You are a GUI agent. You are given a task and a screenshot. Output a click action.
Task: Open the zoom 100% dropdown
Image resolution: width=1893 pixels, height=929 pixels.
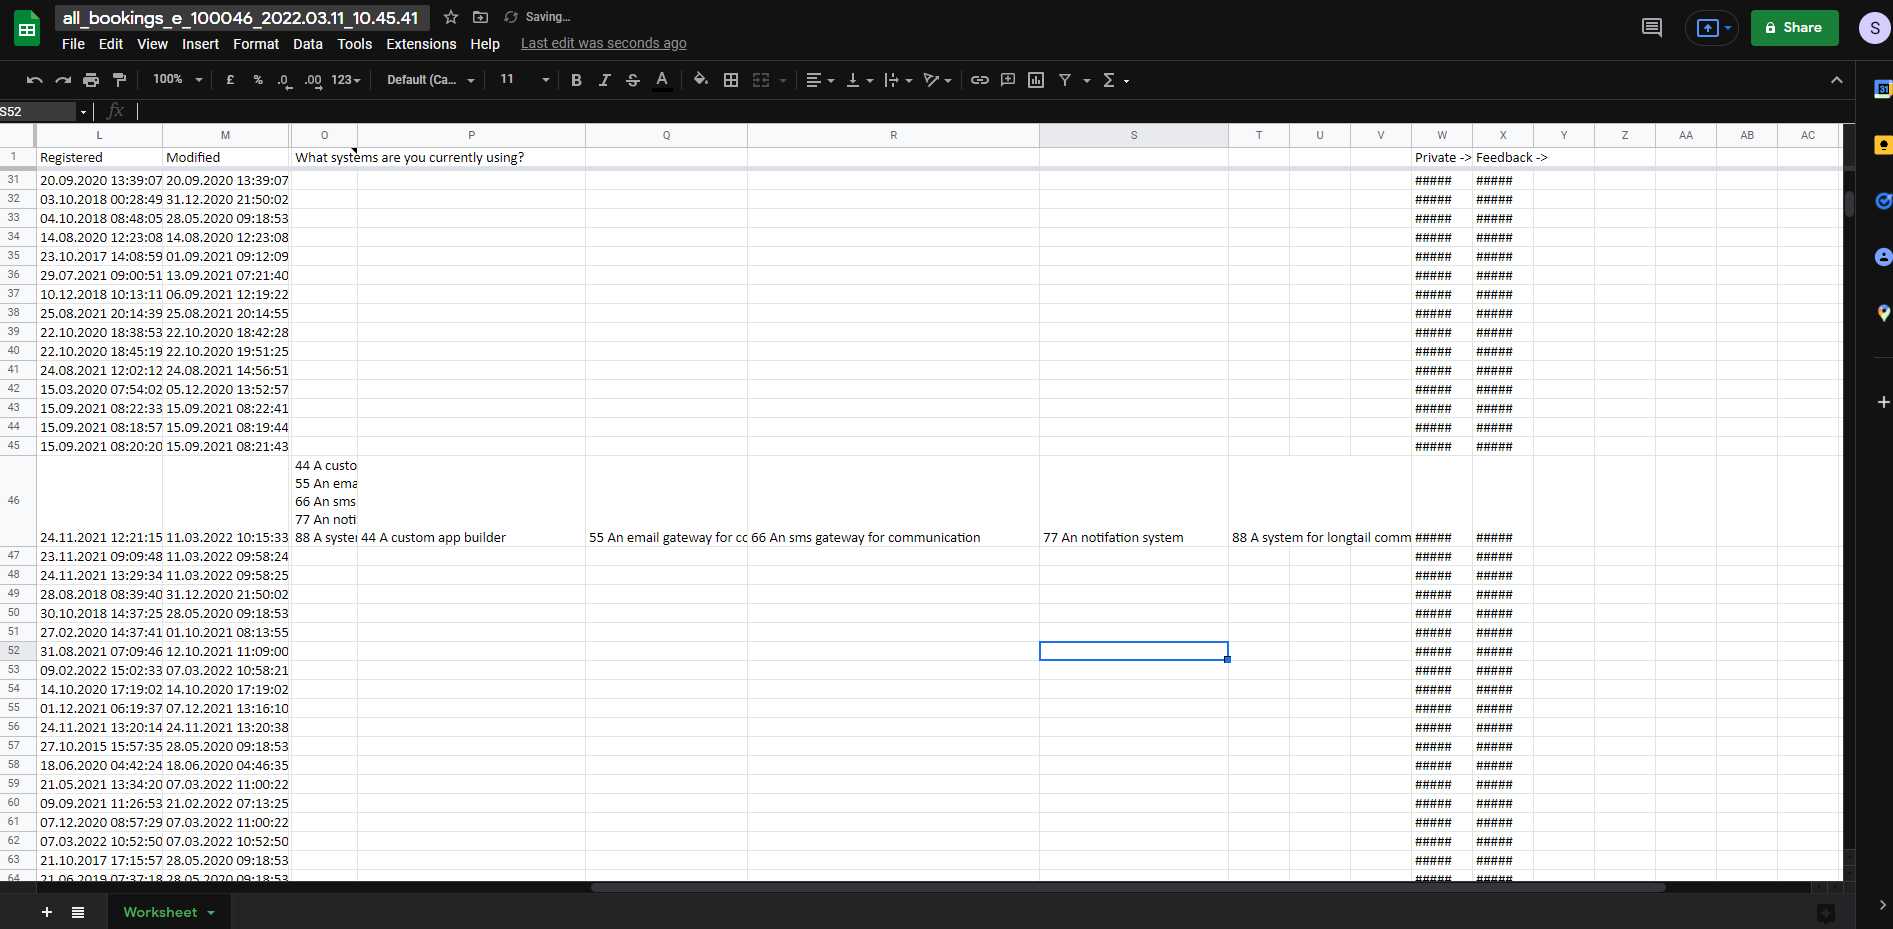[x=177, y=80]
